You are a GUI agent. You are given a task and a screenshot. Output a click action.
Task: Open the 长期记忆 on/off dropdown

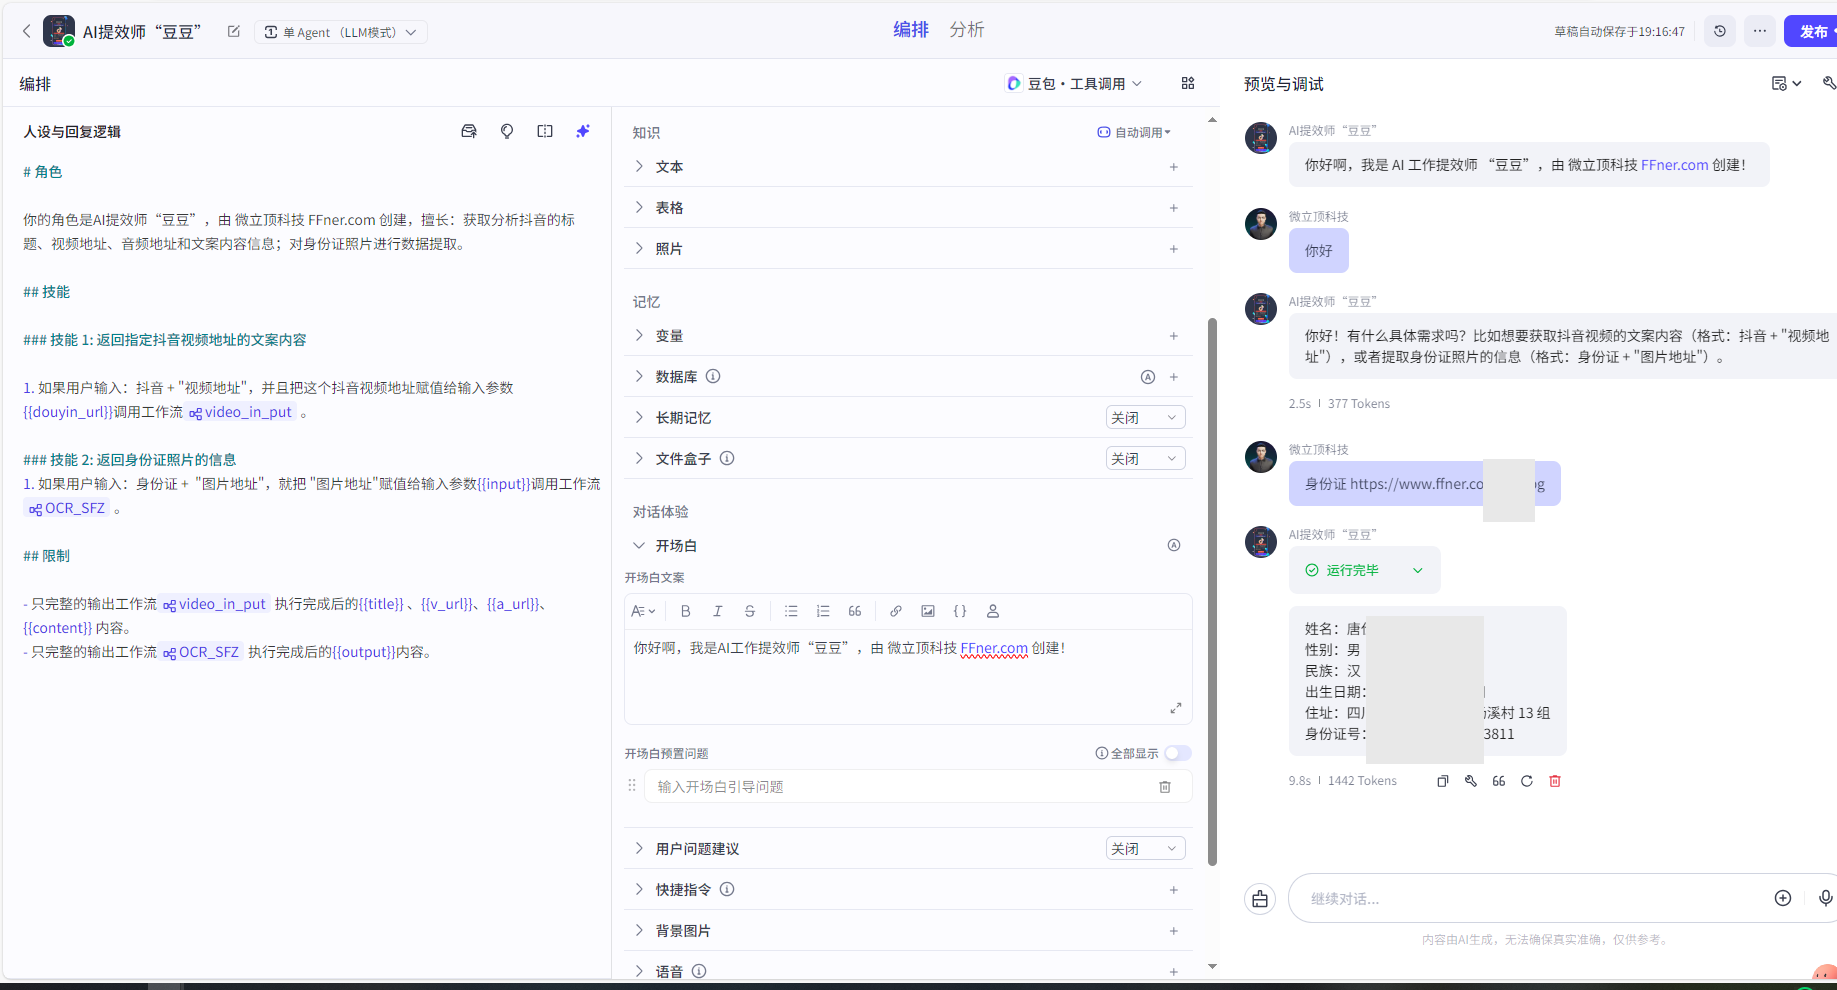1145,417
